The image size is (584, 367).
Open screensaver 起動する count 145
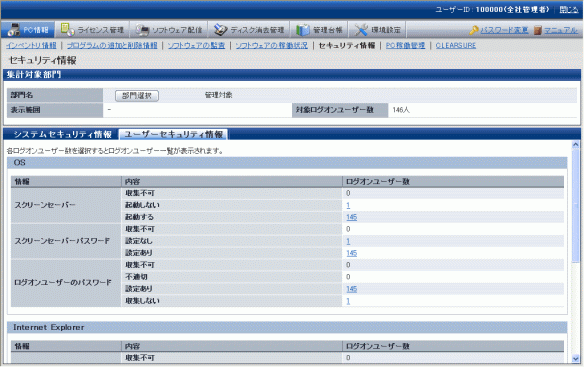coord(352,217)
